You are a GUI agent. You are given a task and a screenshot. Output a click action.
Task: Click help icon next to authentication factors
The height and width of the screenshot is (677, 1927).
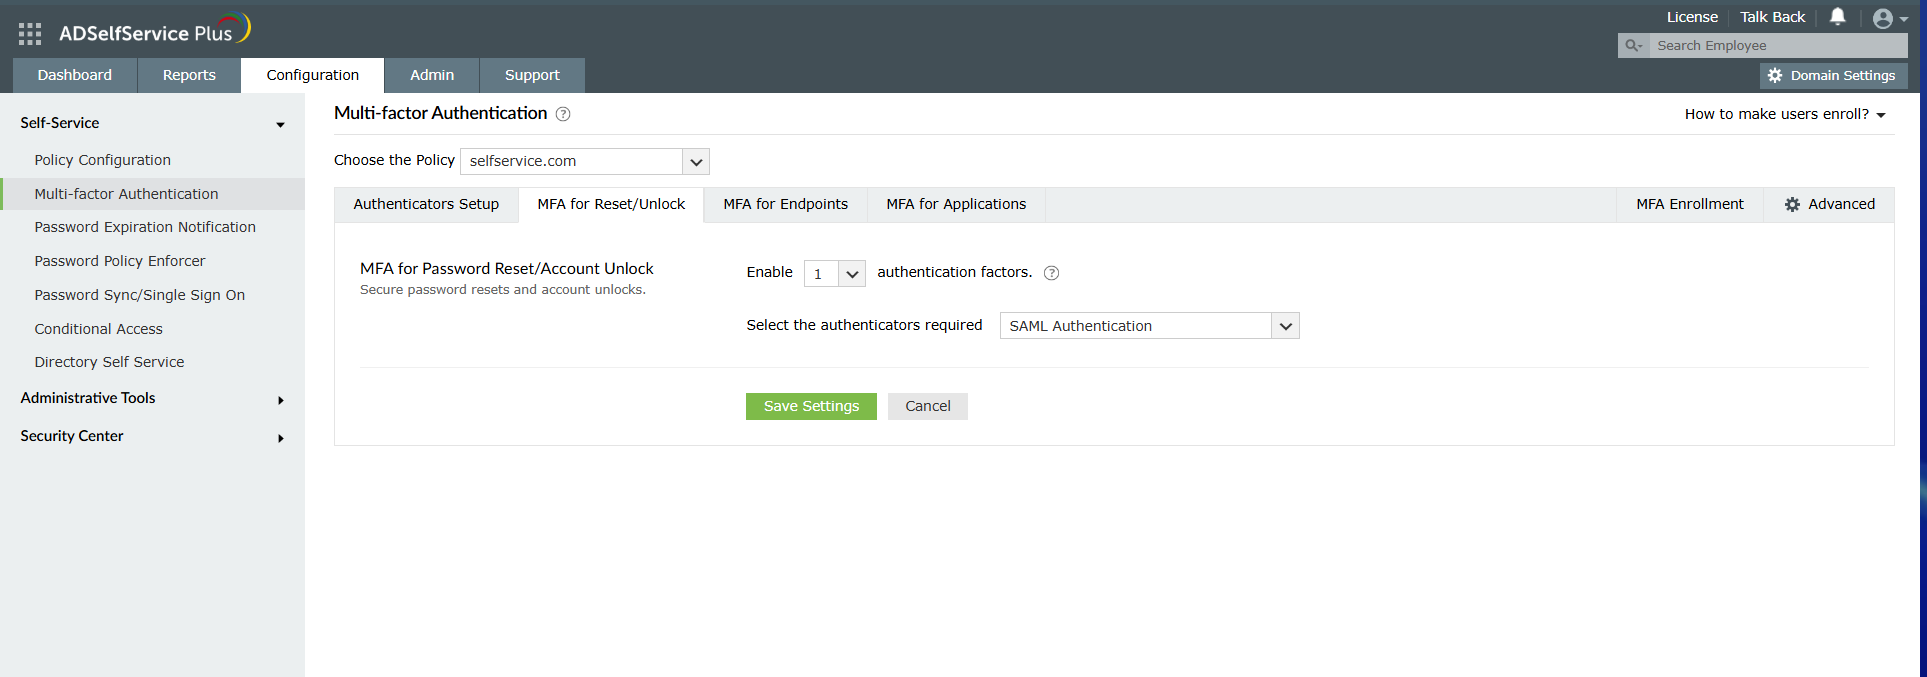point(1051,273)
